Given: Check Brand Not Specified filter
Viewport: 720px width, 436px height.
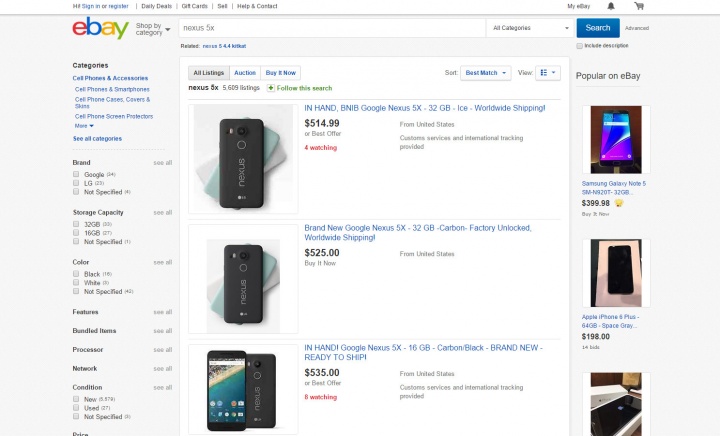Looking at the screenshot, I should [76, 191].
